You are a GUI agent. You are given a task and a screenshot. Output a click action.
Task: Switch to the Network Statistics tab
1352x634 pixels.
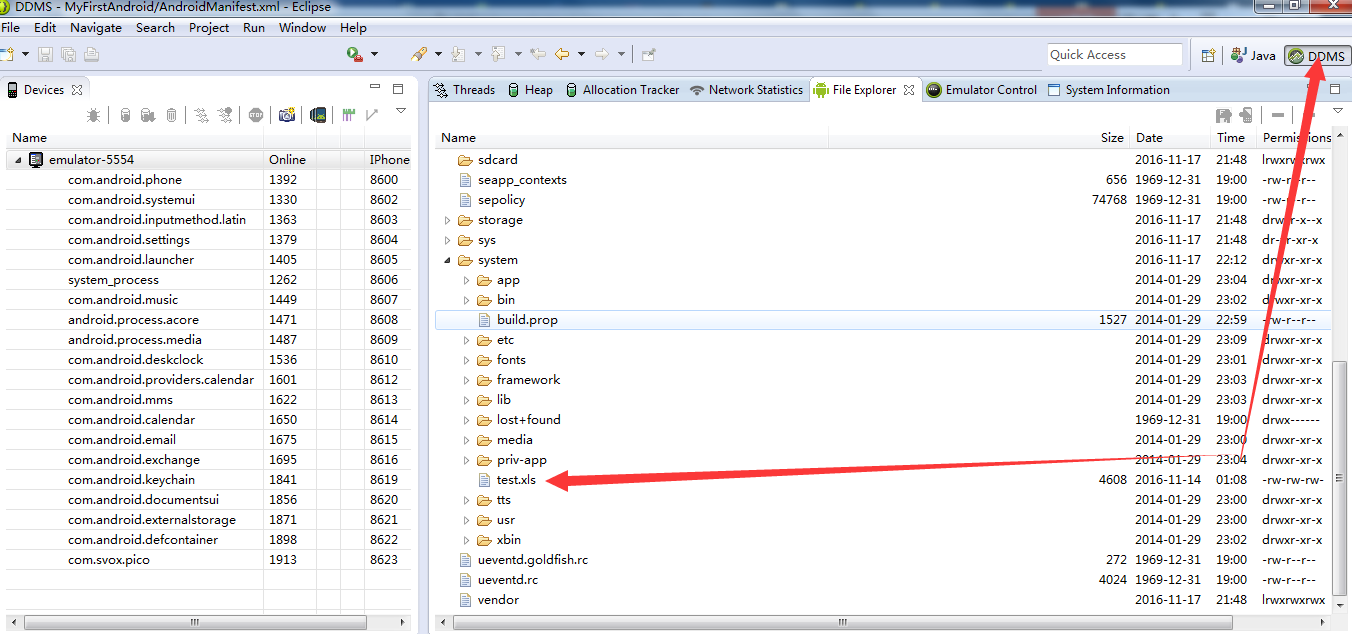[x=746, y=90]
